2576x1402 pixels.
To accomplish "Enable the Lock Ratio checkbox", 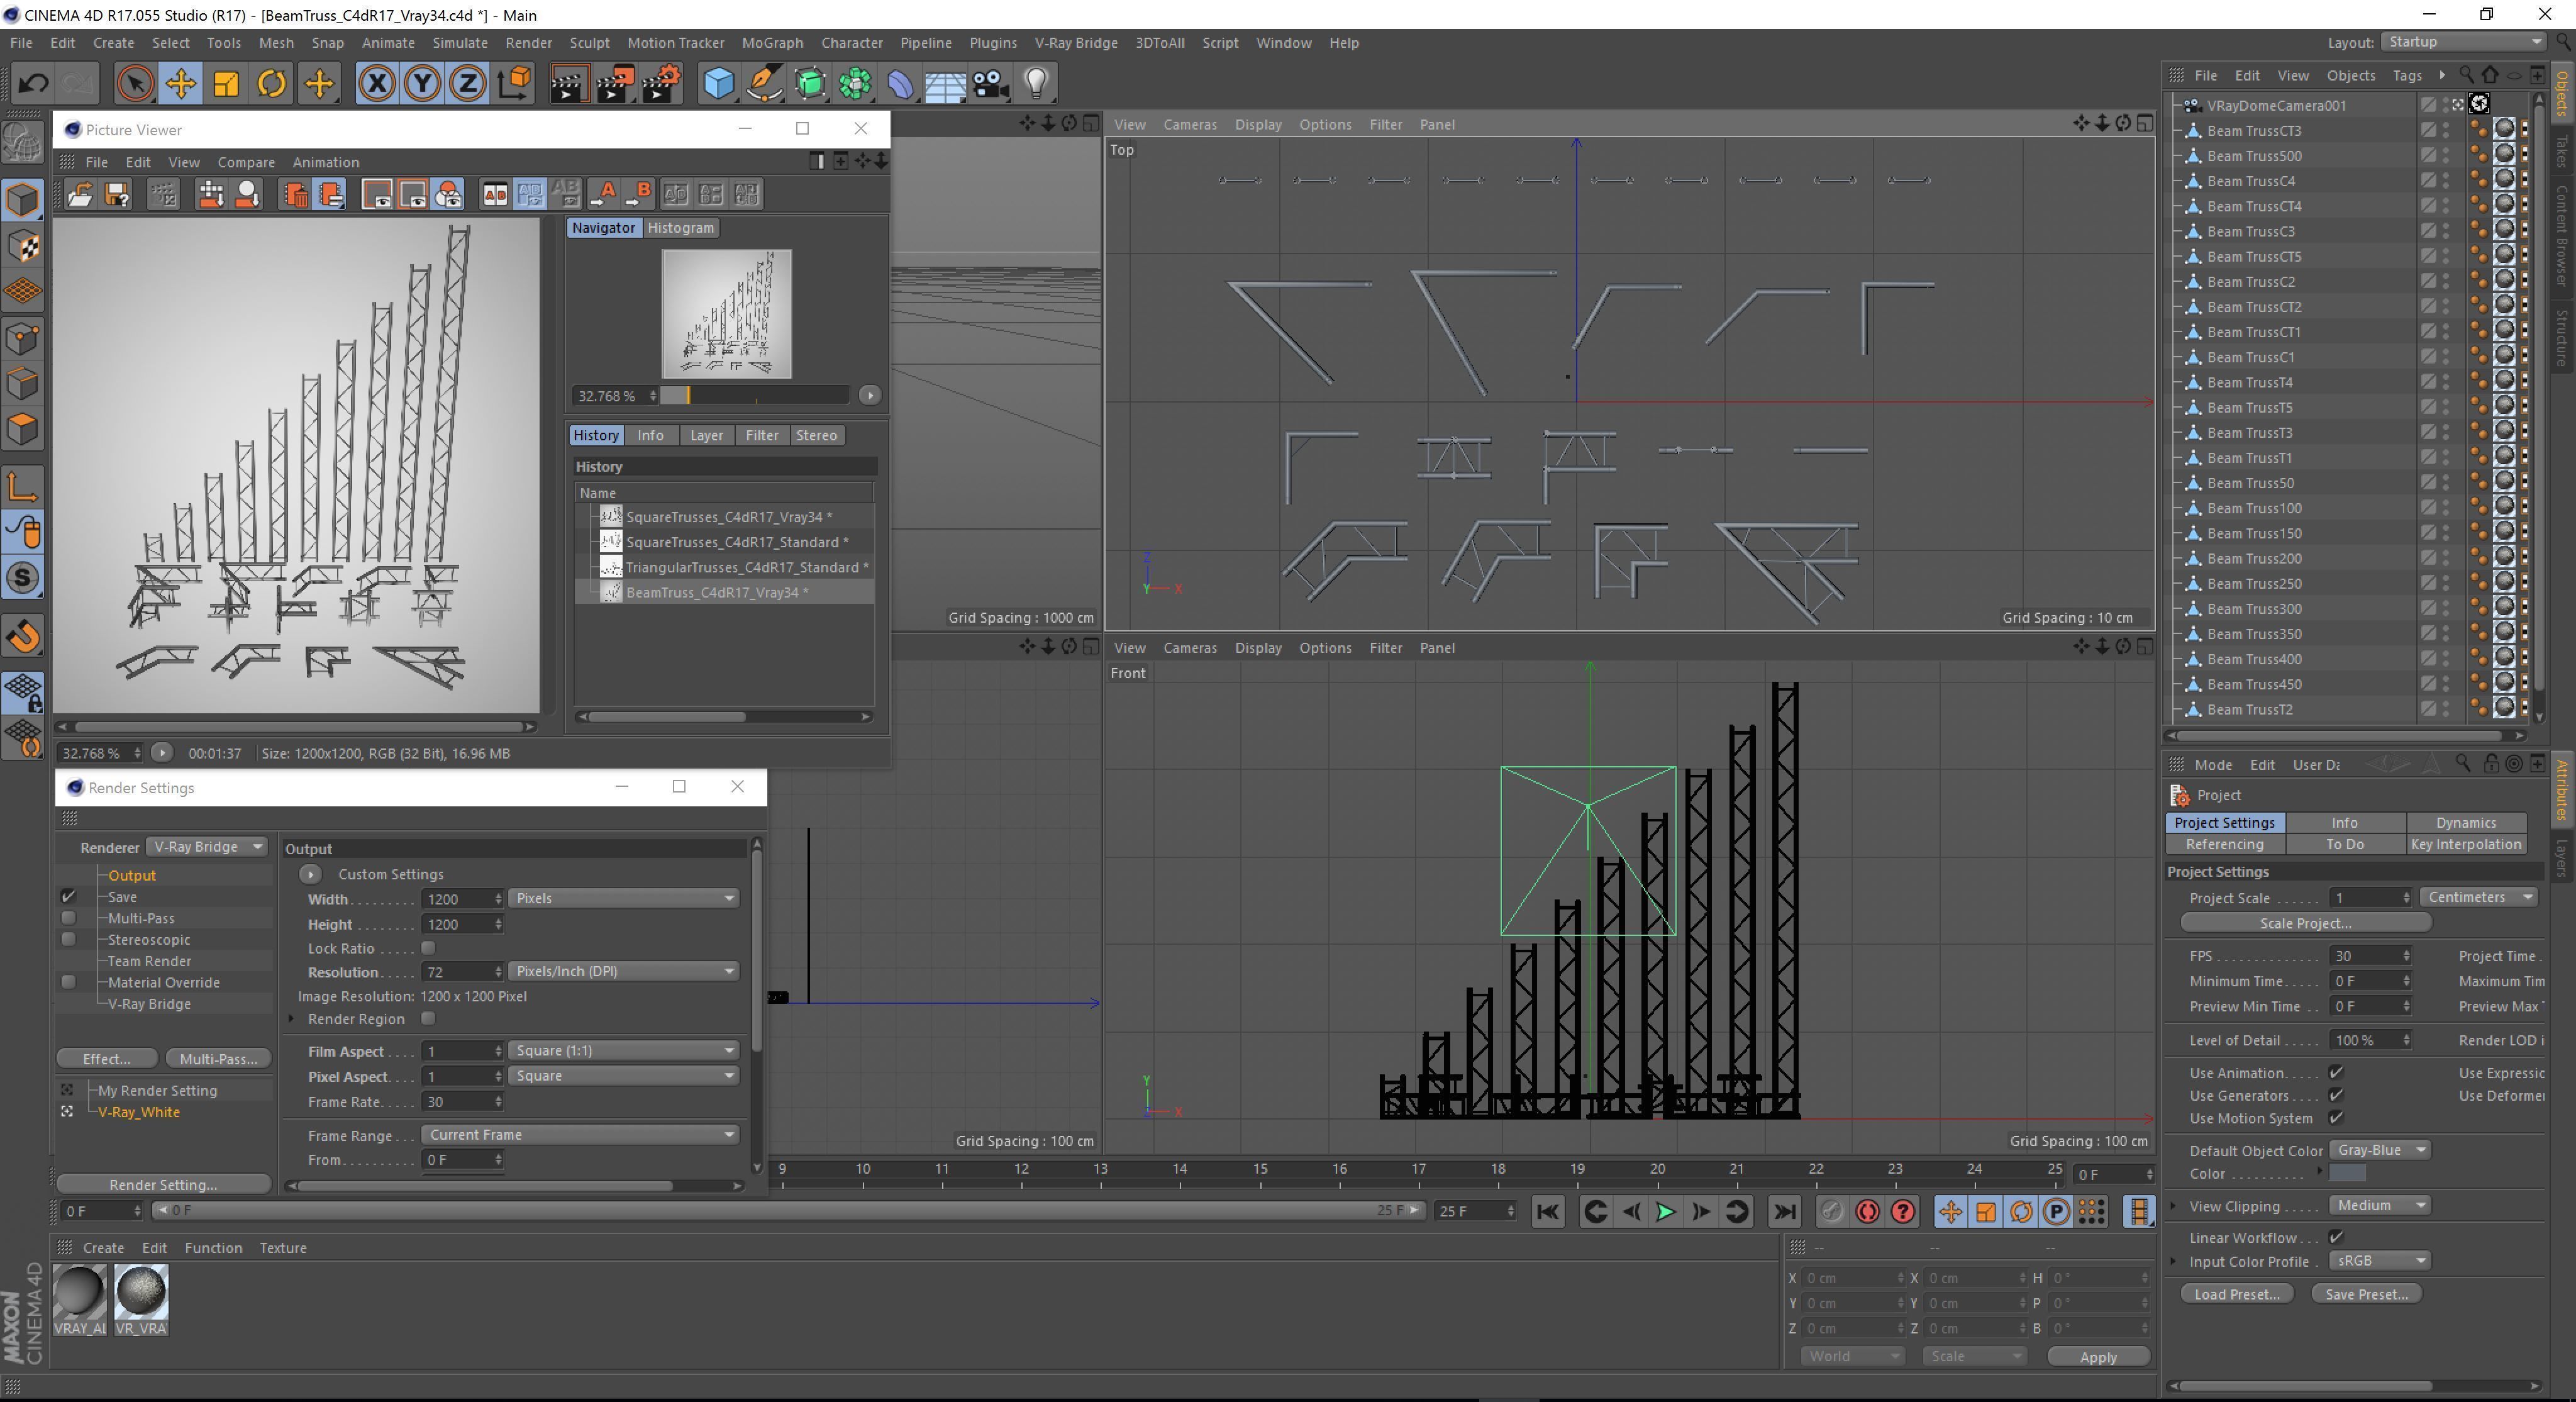I will (x=428, y=948).
